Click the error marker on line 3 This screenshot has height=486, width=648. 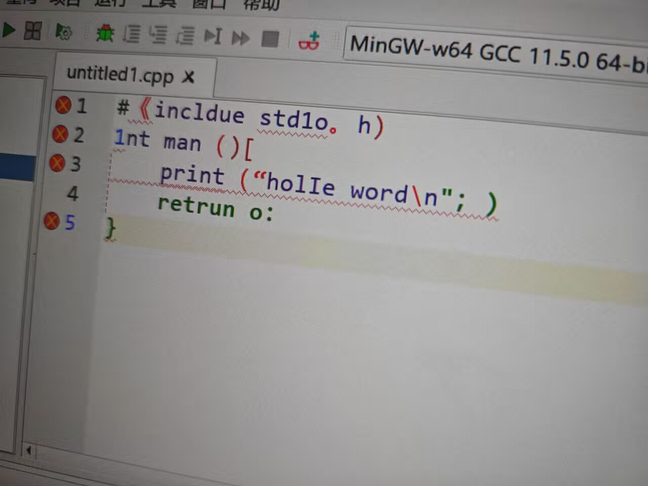[x=55, y=162]
